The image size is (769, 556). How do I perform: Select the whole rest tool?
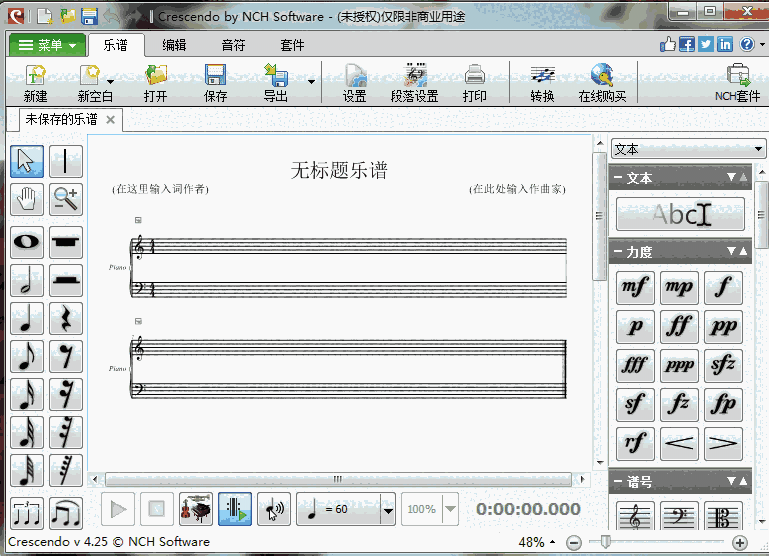pos(66,242)
